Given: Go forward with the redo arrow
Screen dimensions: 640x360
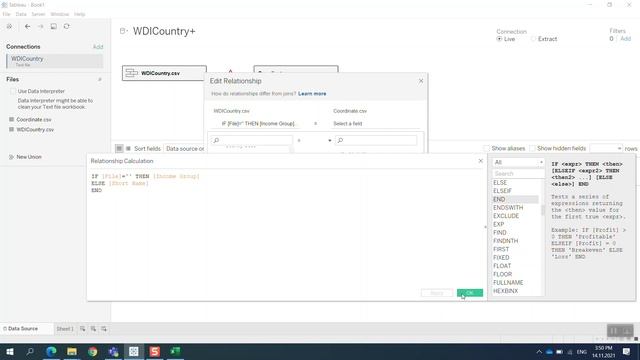Looking at the screenshot, I should [x=40, y=27].
